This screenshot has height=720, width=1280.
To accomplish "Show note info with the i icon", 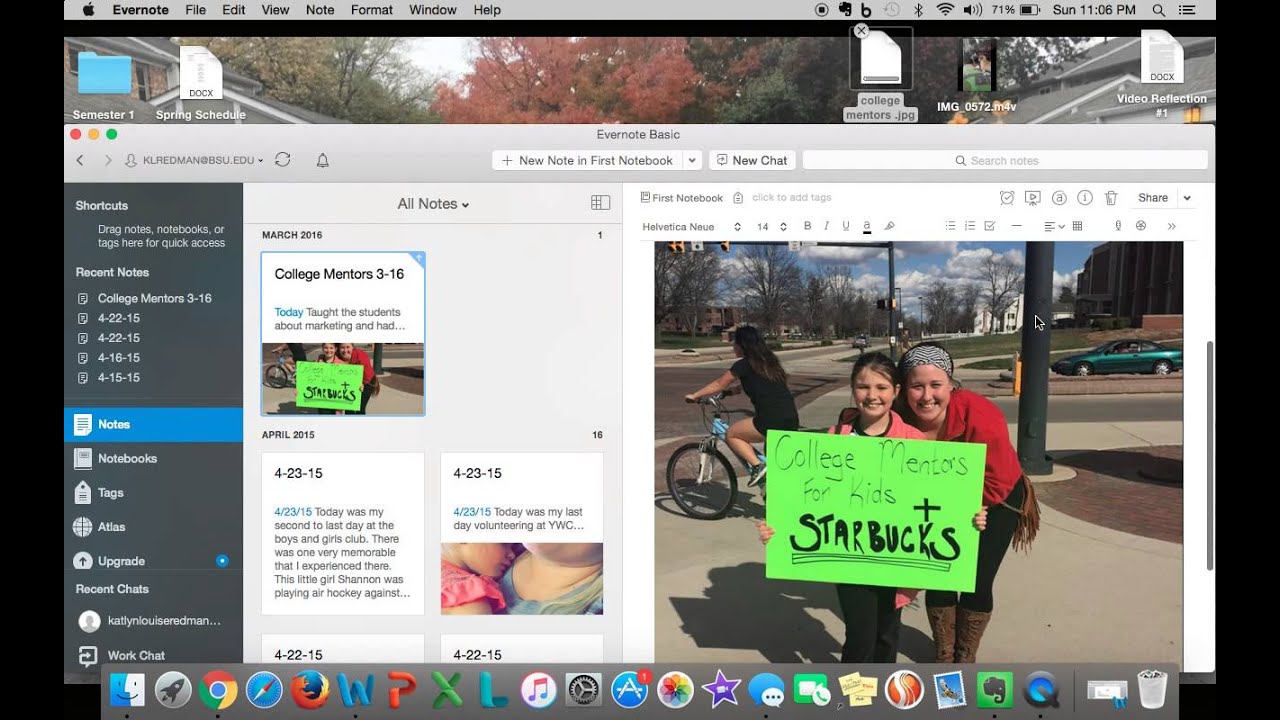I will pyautogui.click(x=1085, y=198).
